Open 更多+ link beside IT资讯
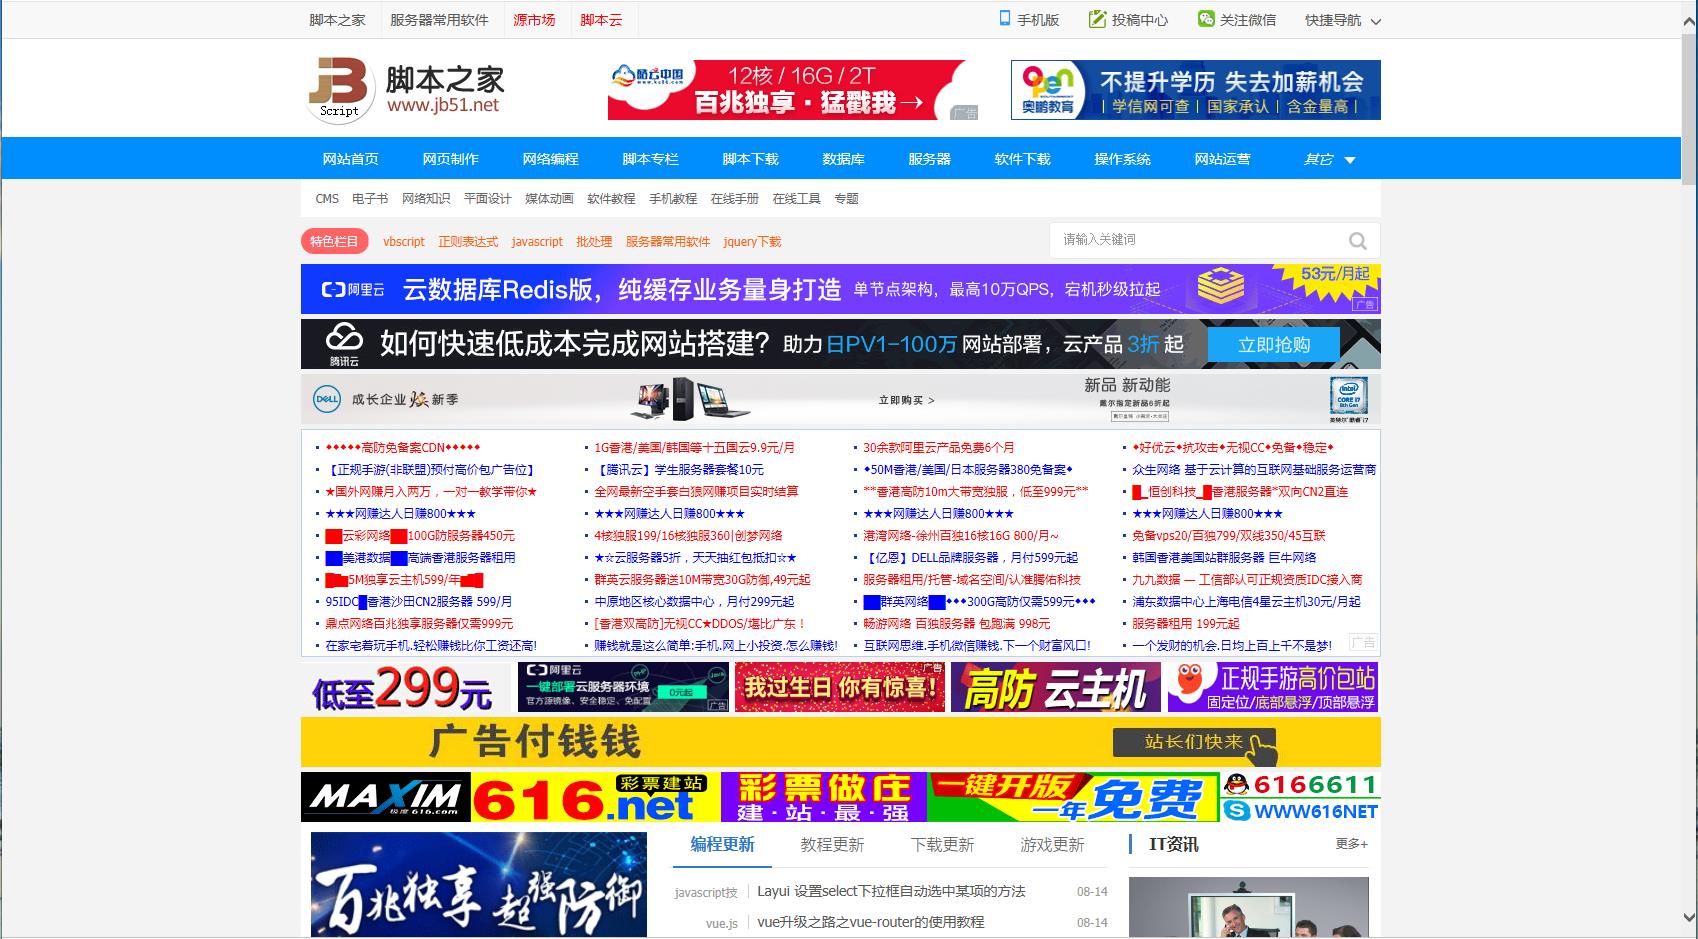 (x=1352, y=844)
